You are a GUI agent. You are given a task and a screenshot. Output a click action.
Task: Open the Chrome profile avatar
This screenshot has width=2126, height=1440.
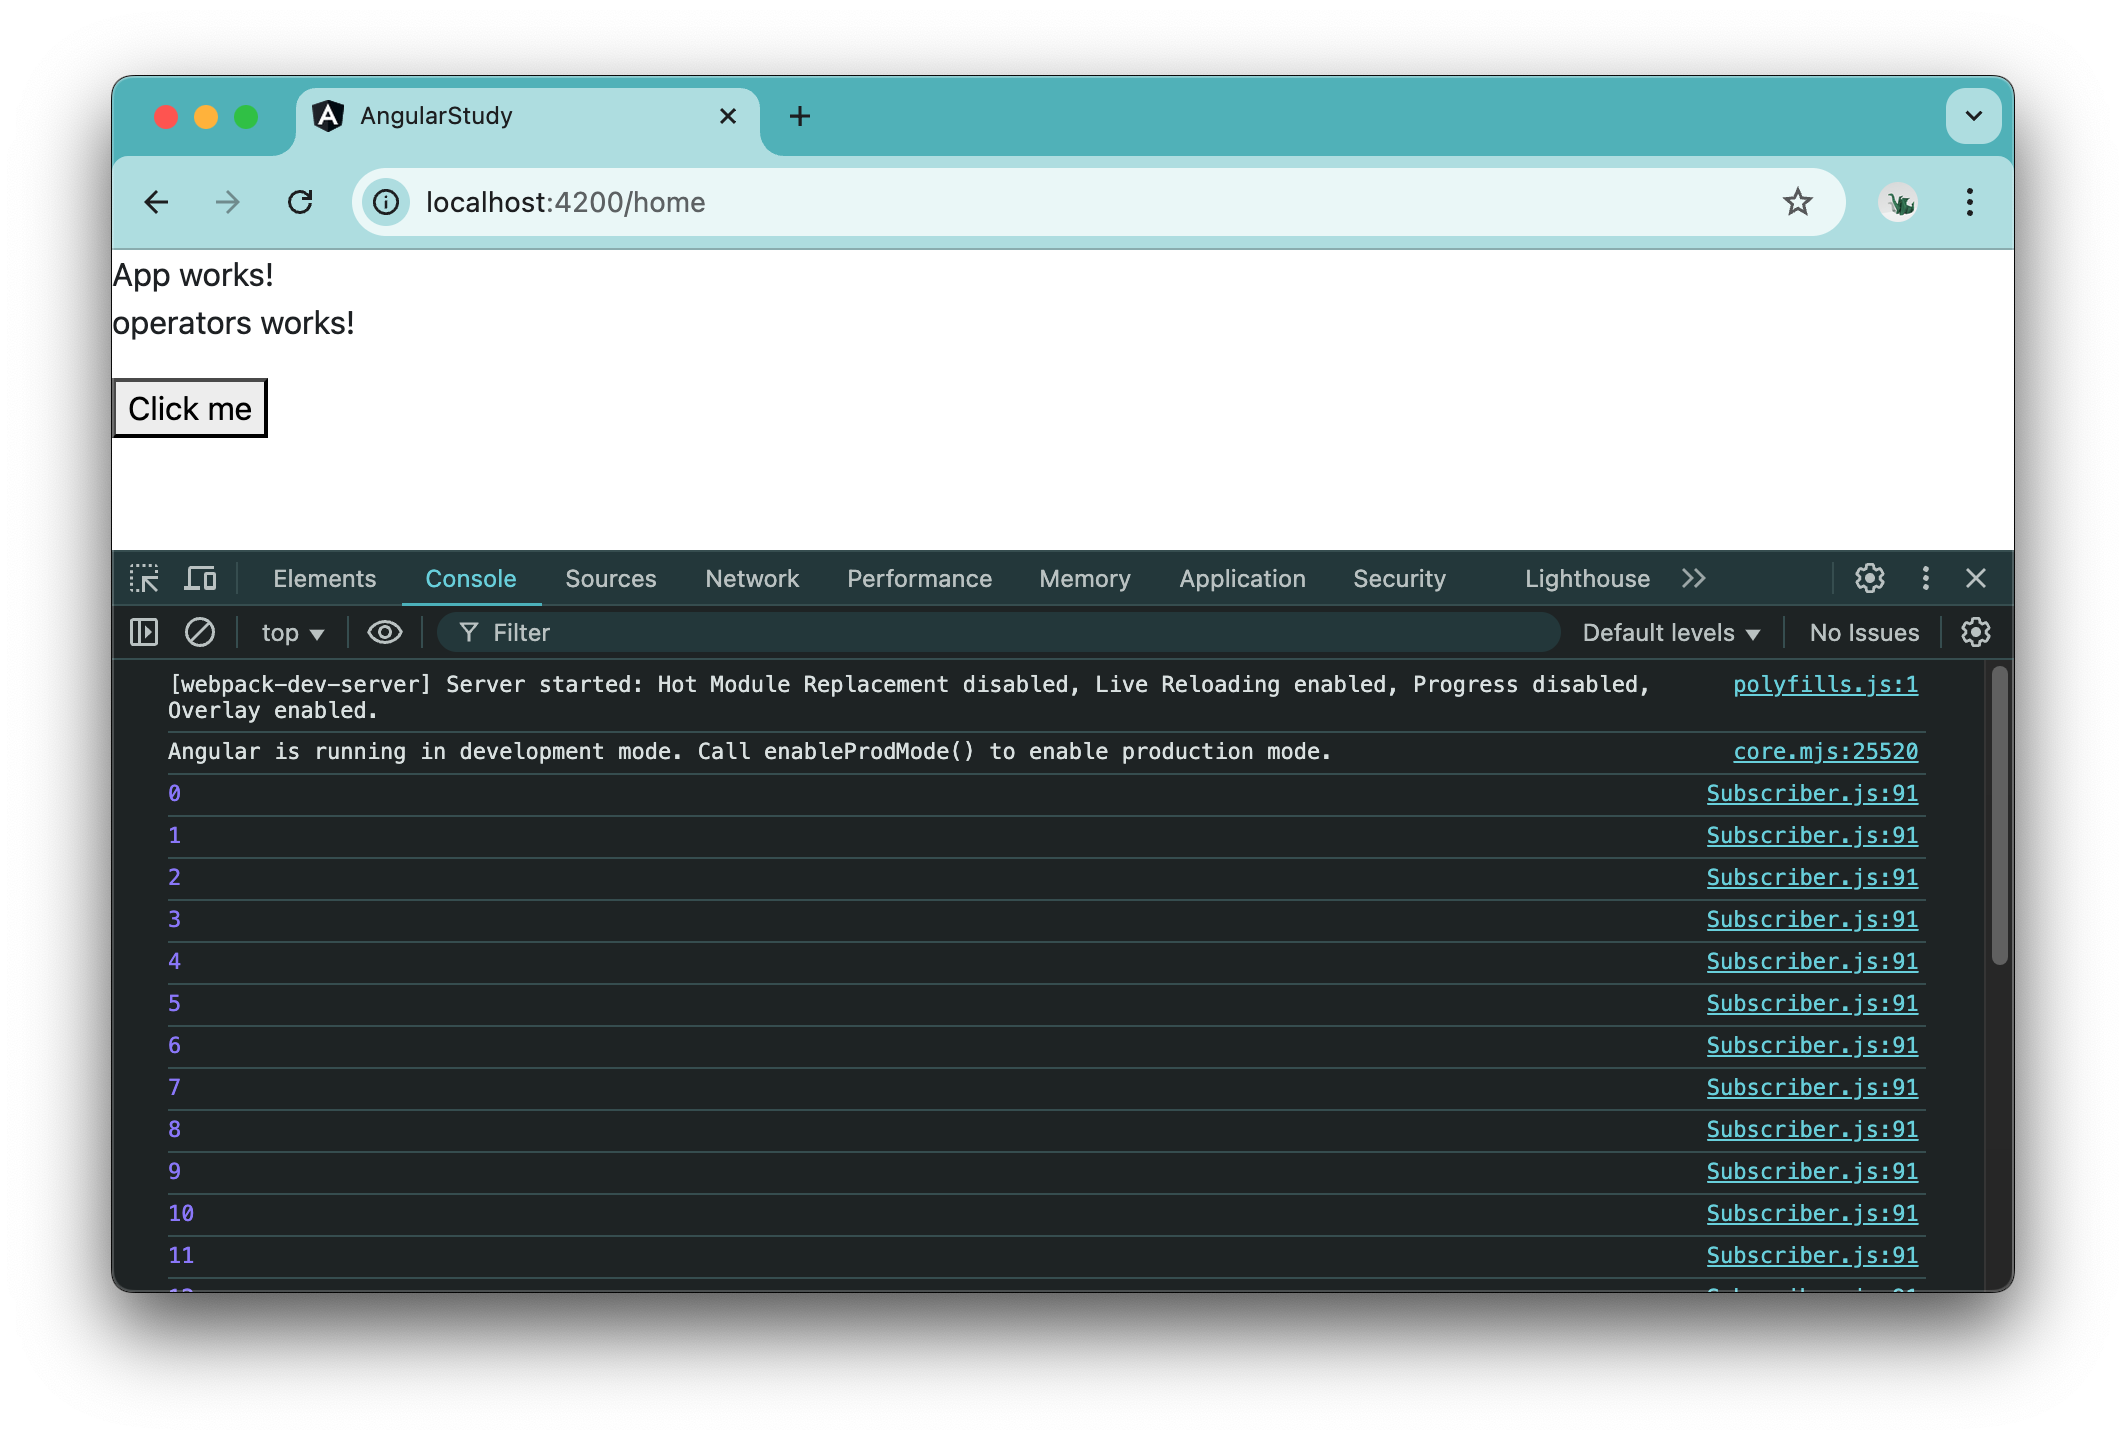click(x=1898, y=202)
